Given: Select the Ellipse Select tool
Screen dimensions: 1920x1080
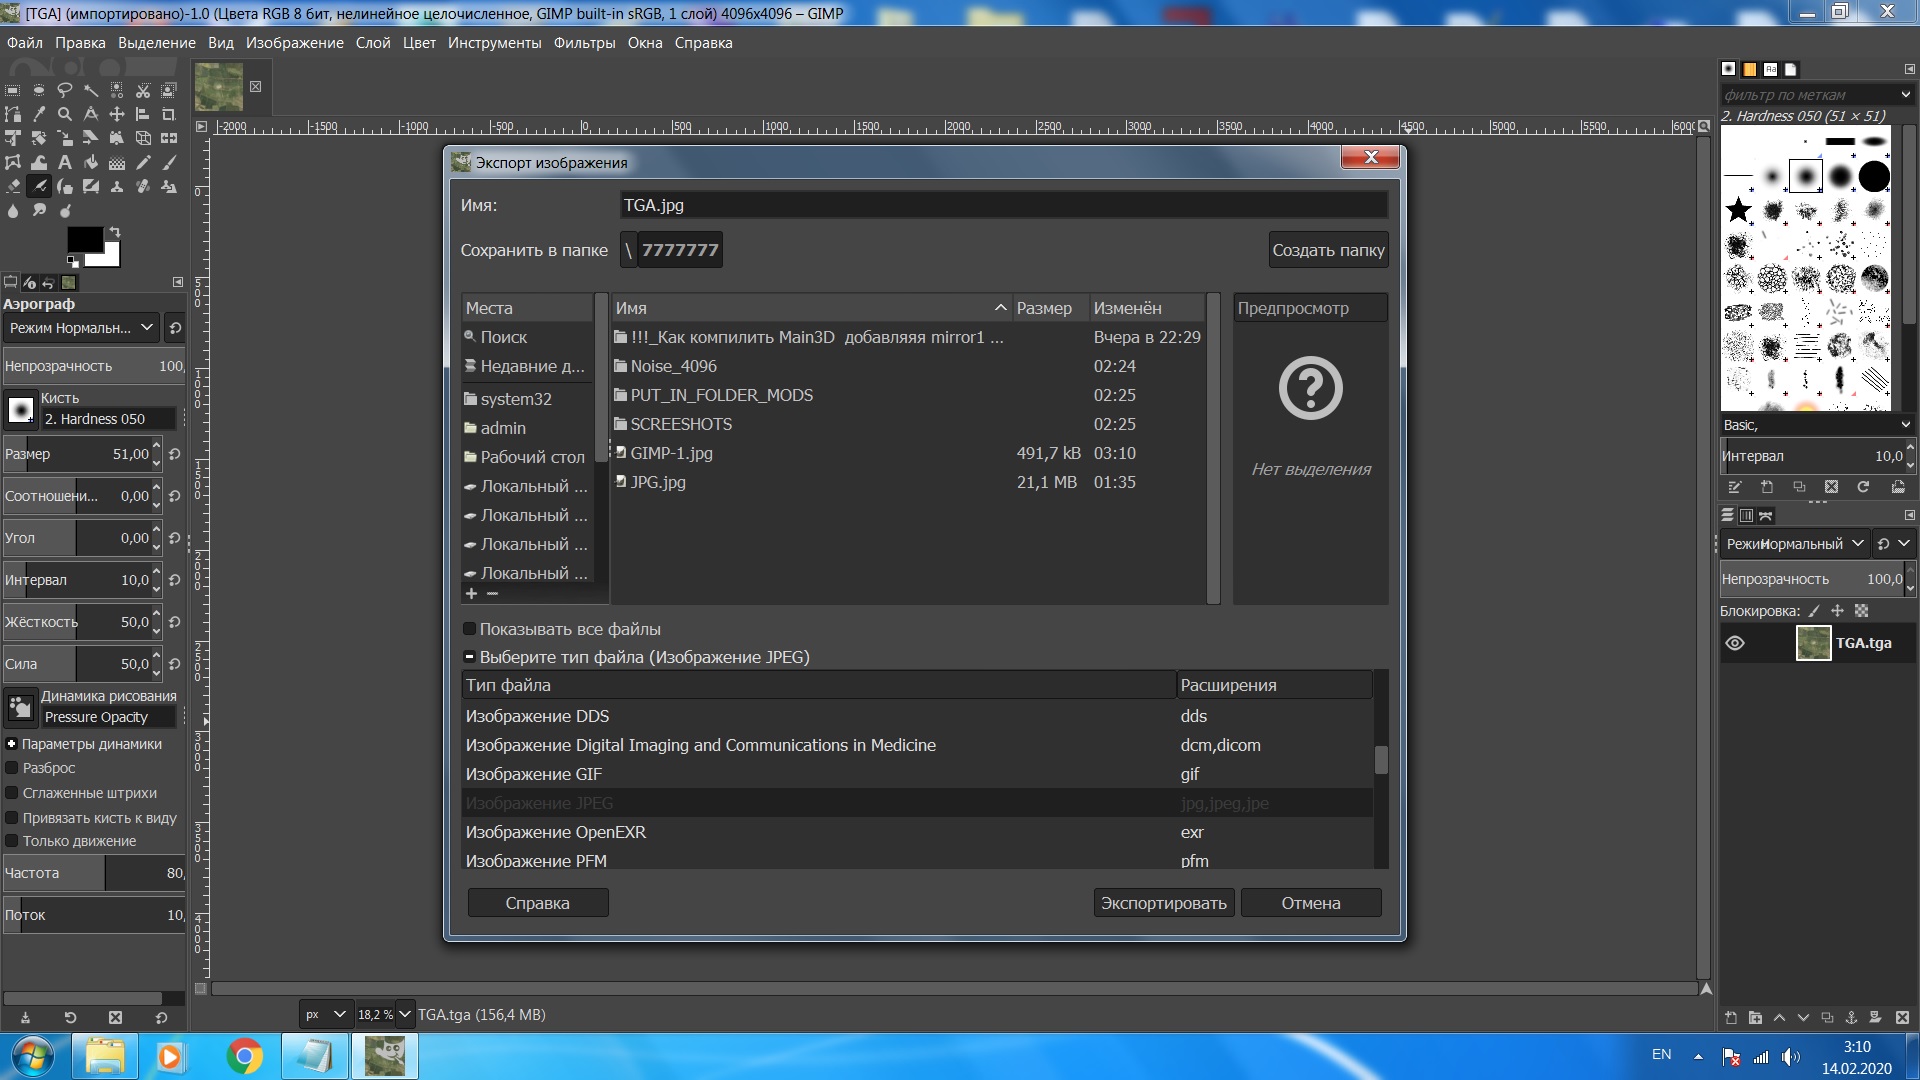Looking at the screenshot, I should click(x=39, y=90).
